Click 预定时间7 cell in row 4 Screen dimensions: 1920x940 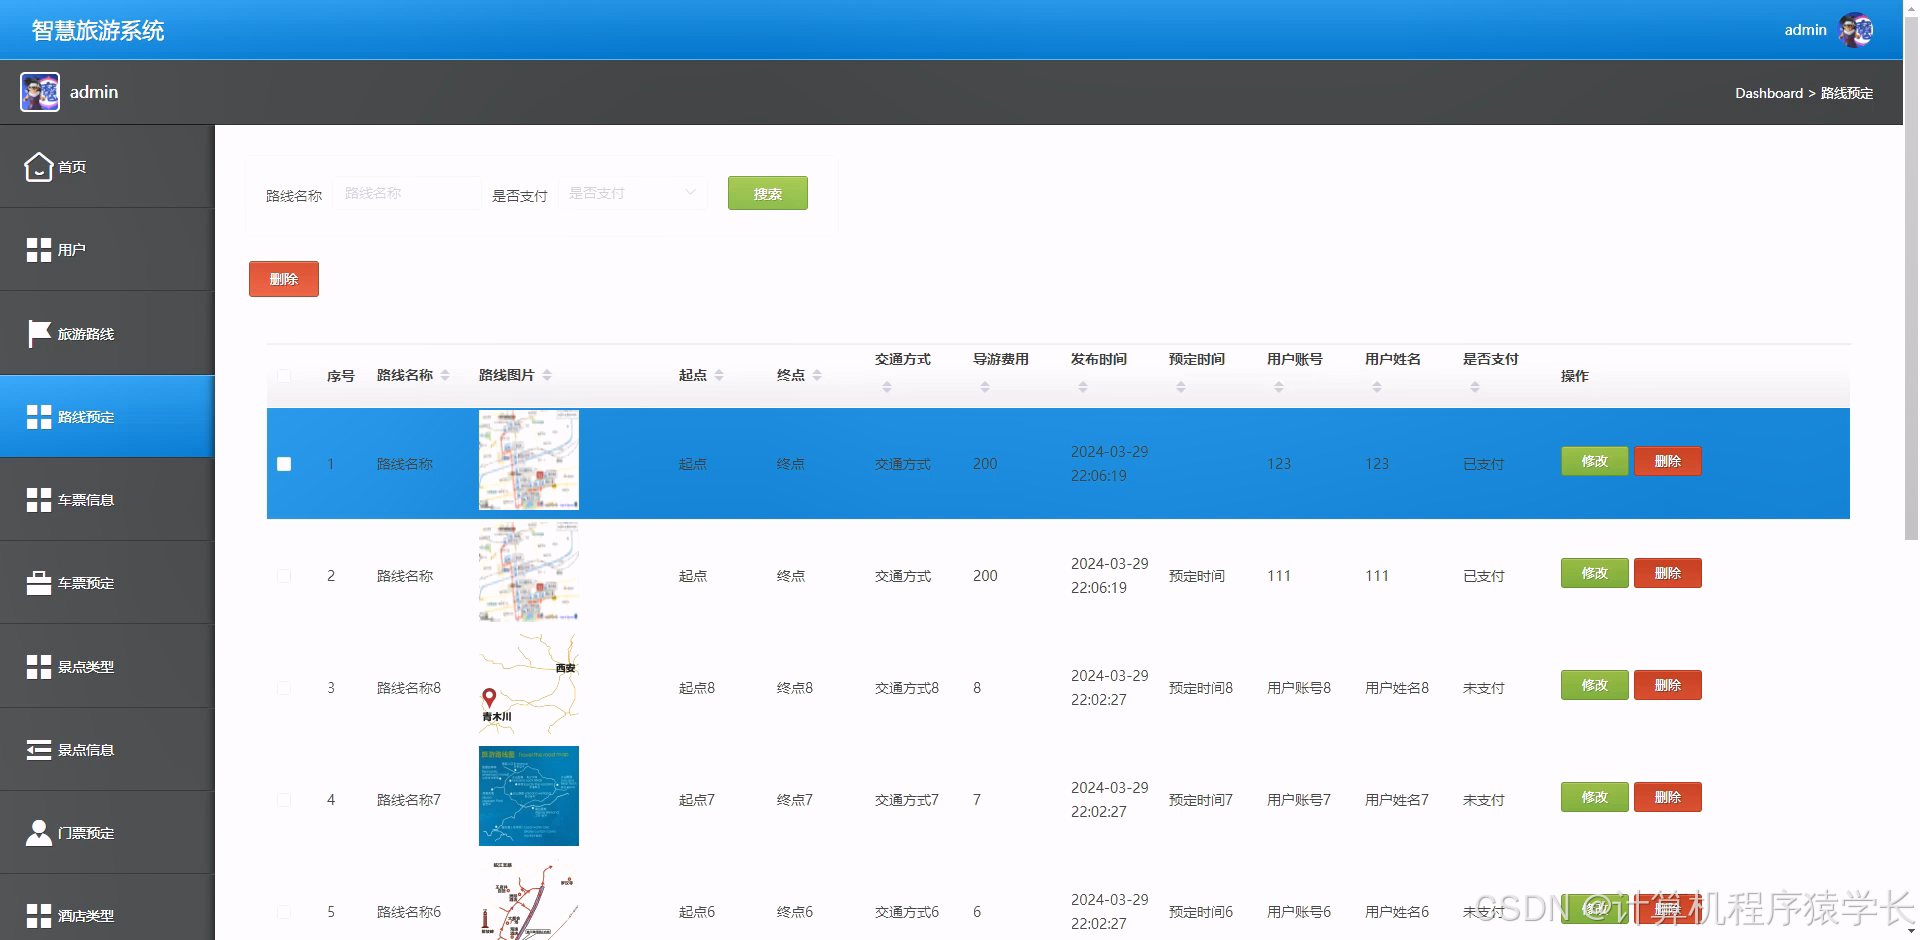pos(1201,800)
